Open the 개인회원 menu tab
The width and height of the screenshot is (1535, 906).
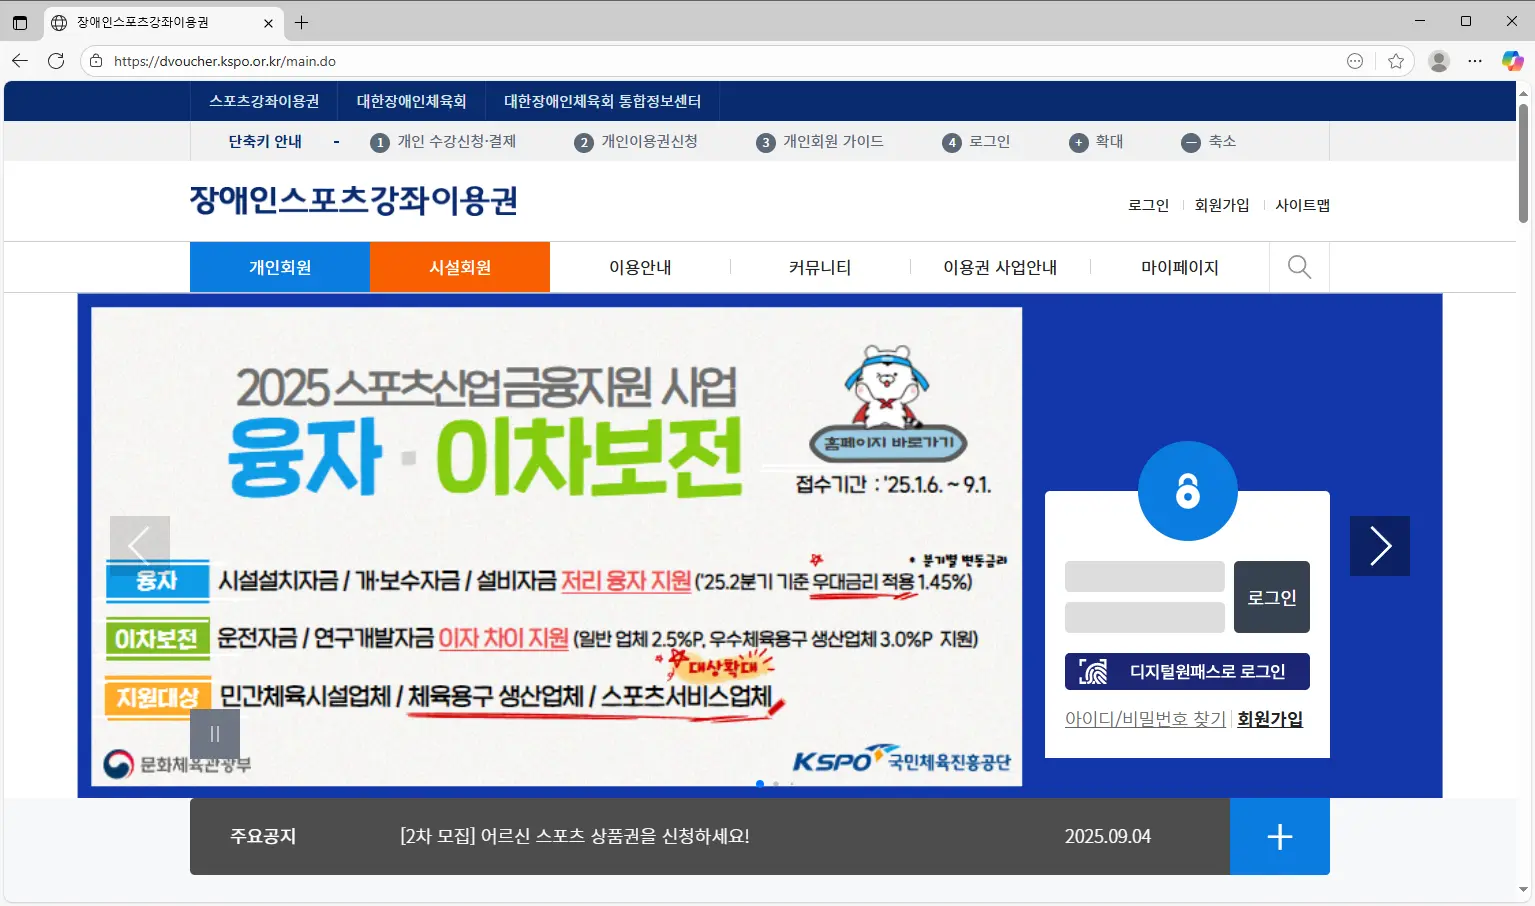tap(280, 267)
